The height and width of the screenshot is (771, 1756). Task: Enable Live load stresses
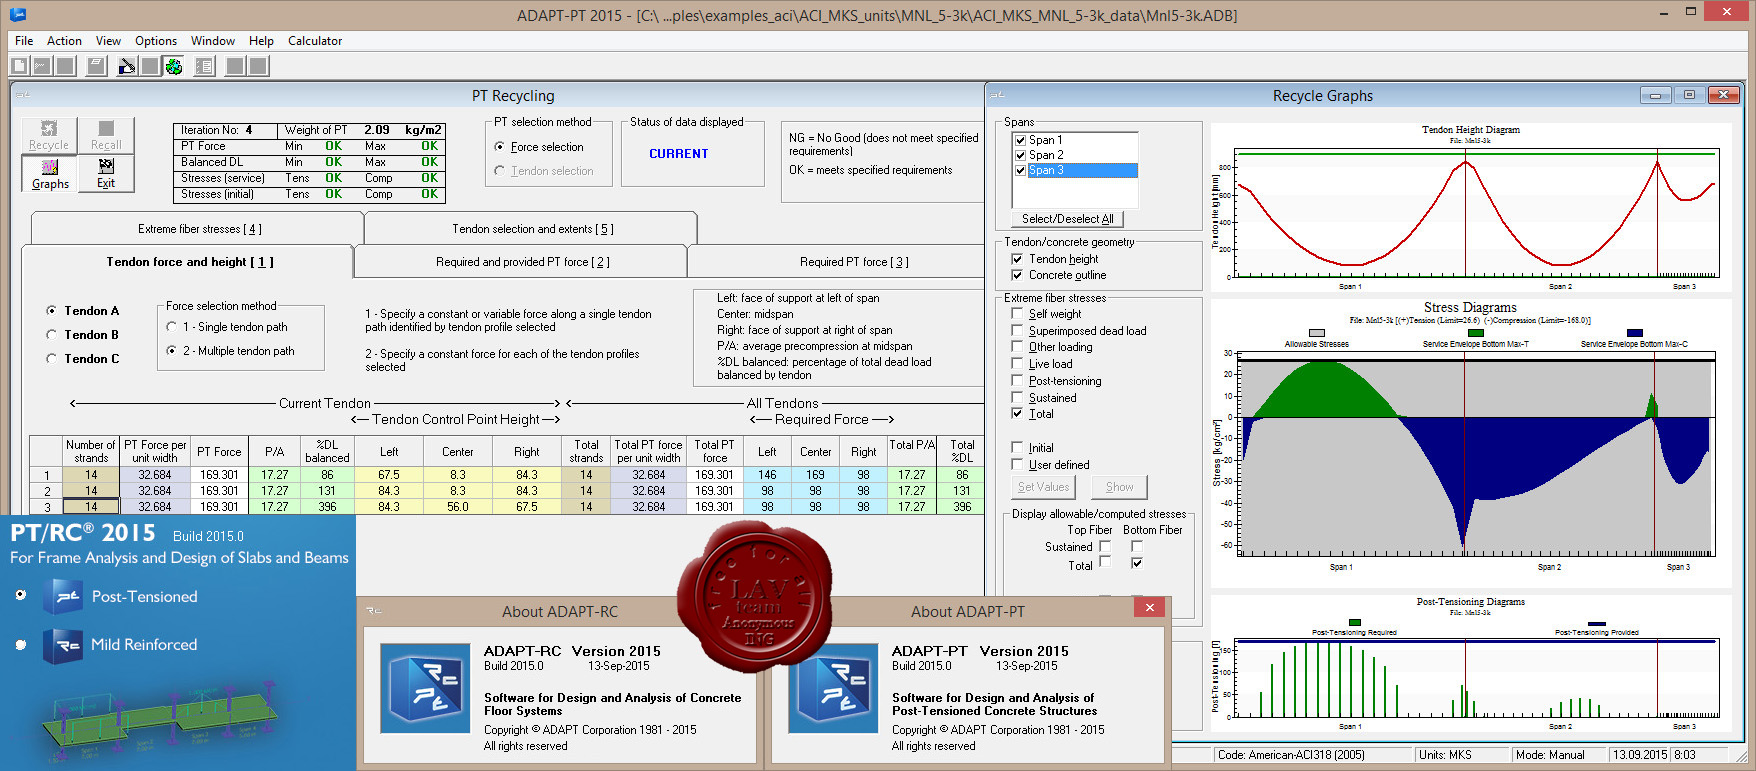1017,364
